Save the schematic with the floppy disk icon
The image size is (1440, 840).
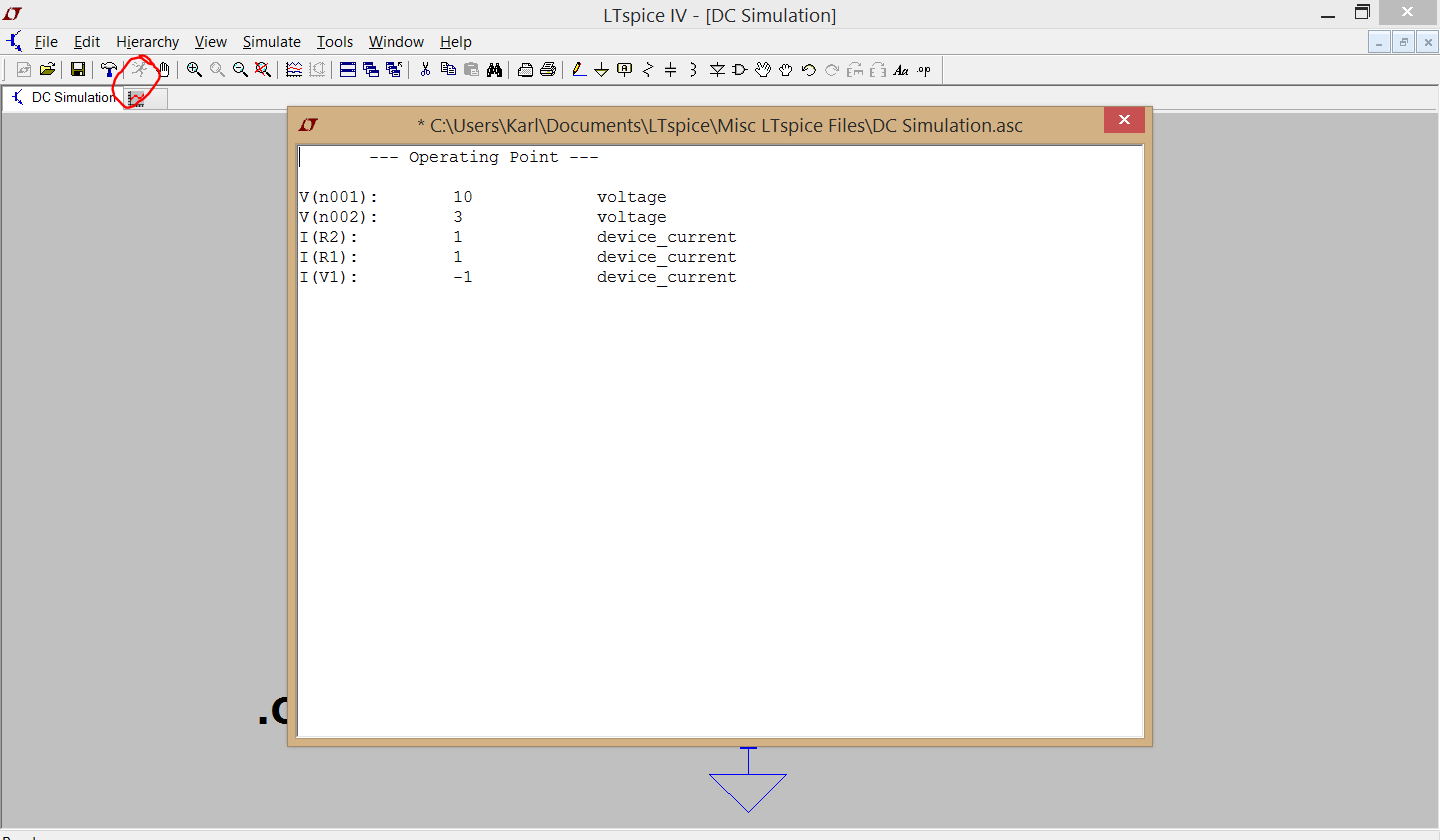click(77, 69)
